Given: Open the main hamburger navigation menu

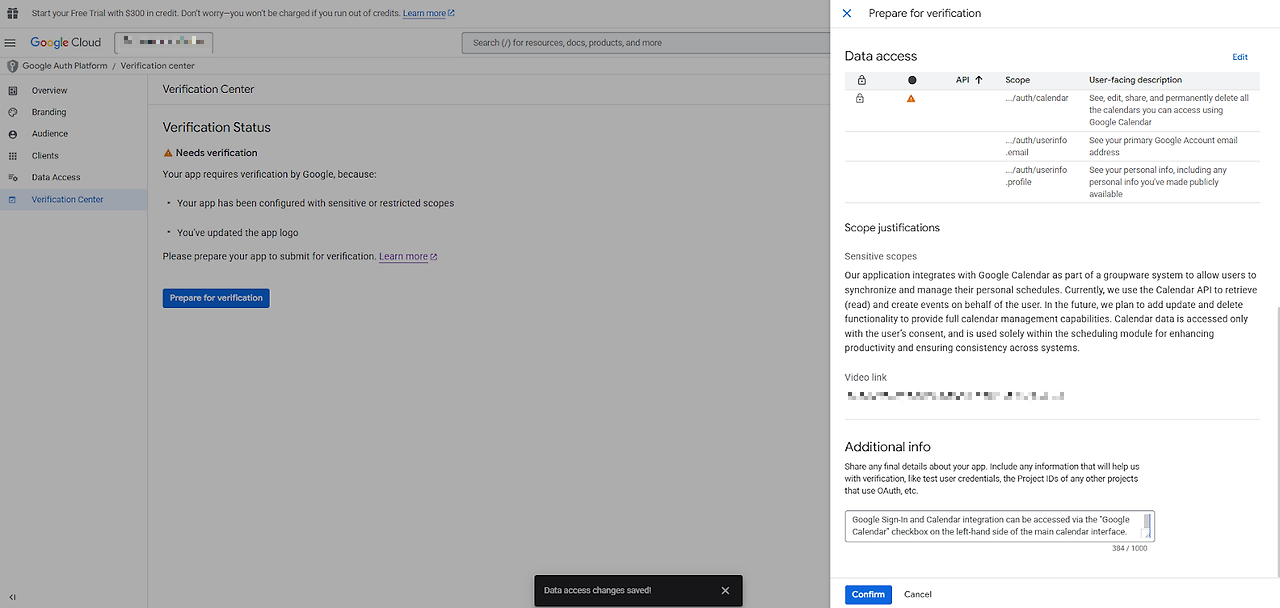Looking at the screenshot, I should click(x=11, y=43).
